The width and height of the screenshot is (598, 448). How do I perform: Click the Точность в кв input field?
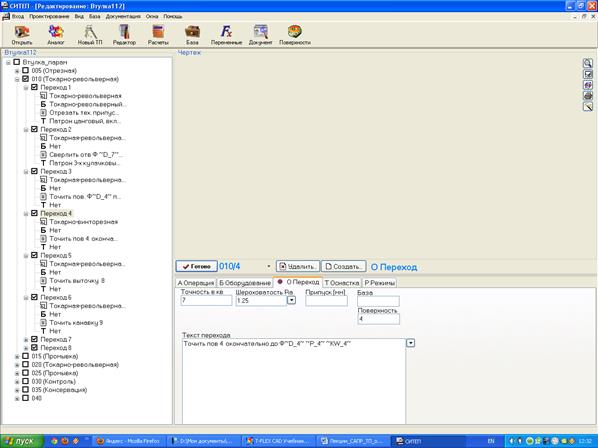click(x=206, y=300)
